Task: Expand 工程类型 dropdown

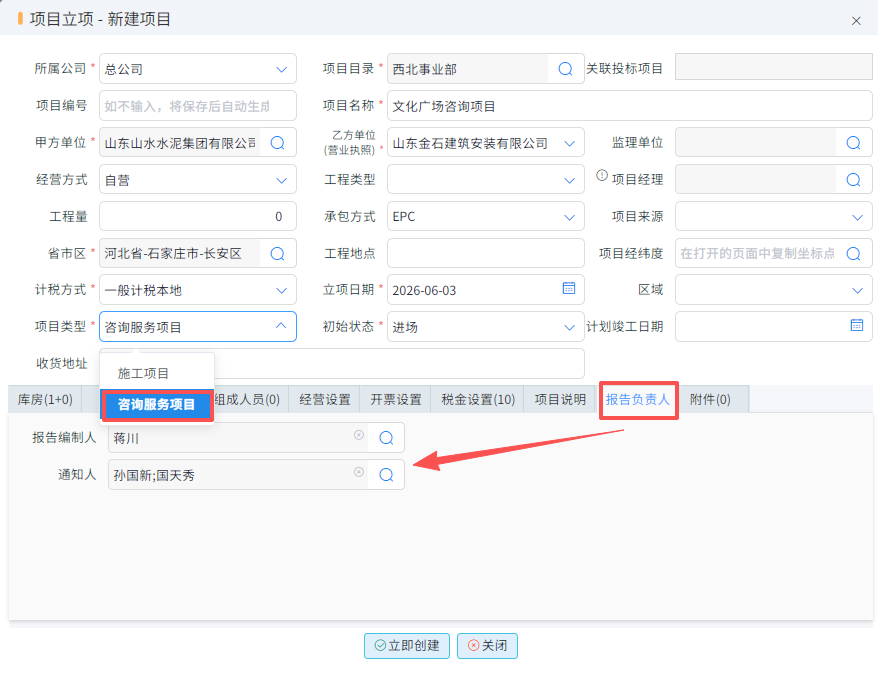Action: tap(569, 180)
